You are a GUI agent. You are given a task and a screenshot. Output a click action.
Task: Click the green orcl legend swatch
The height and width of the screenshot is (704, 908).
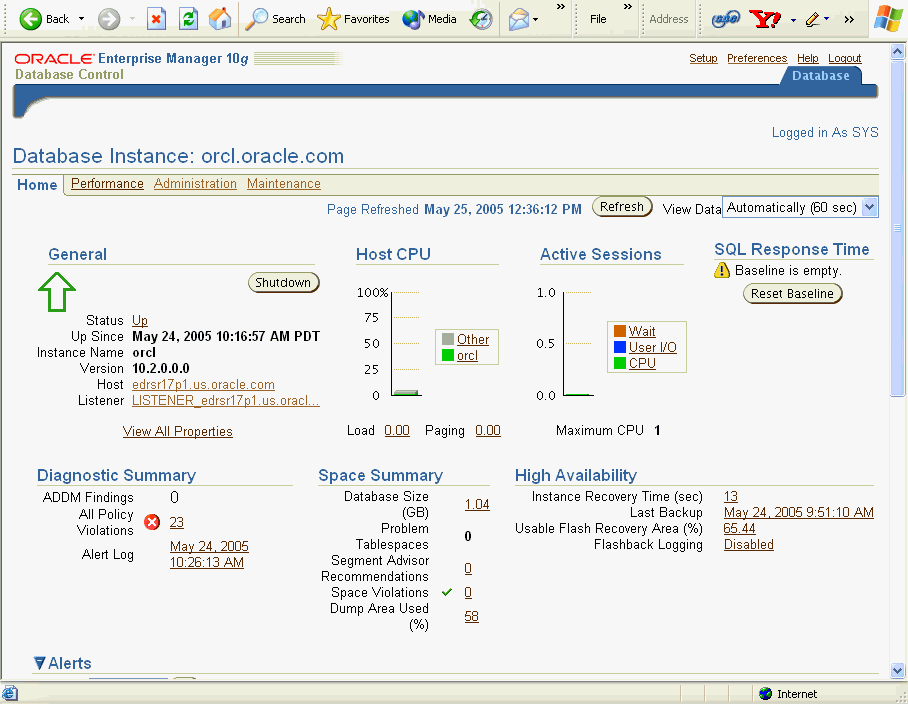click(448, 356)
